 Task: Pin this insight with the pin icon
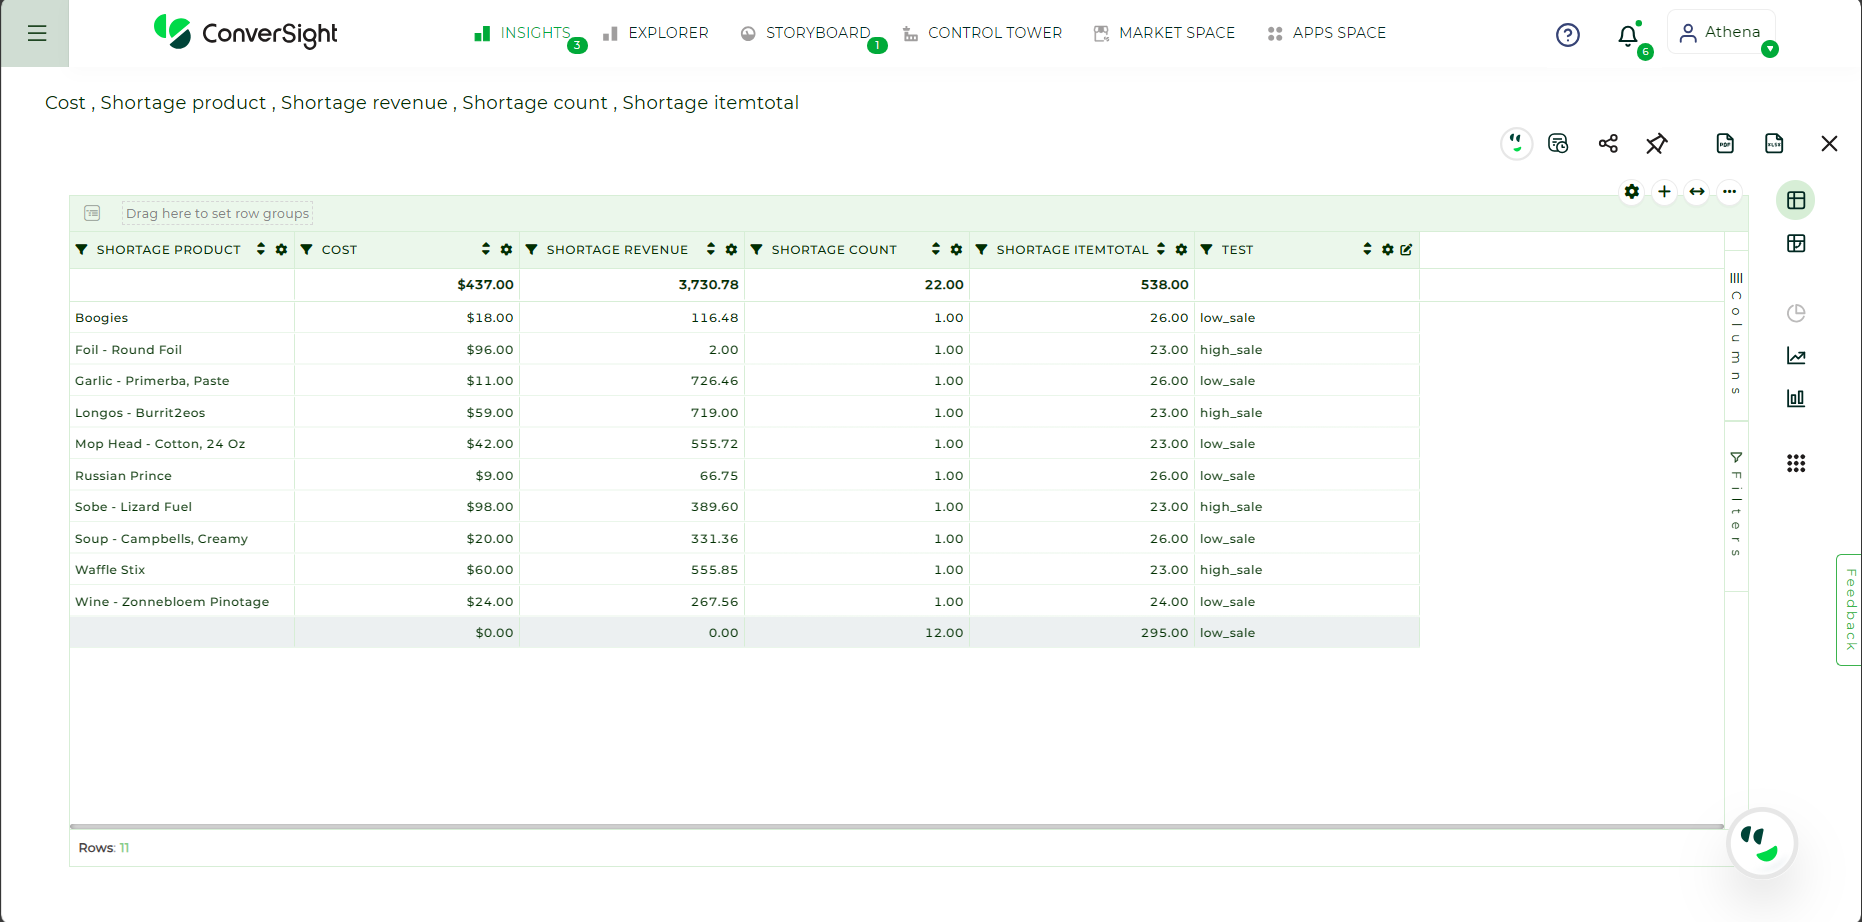[1657, 144]
